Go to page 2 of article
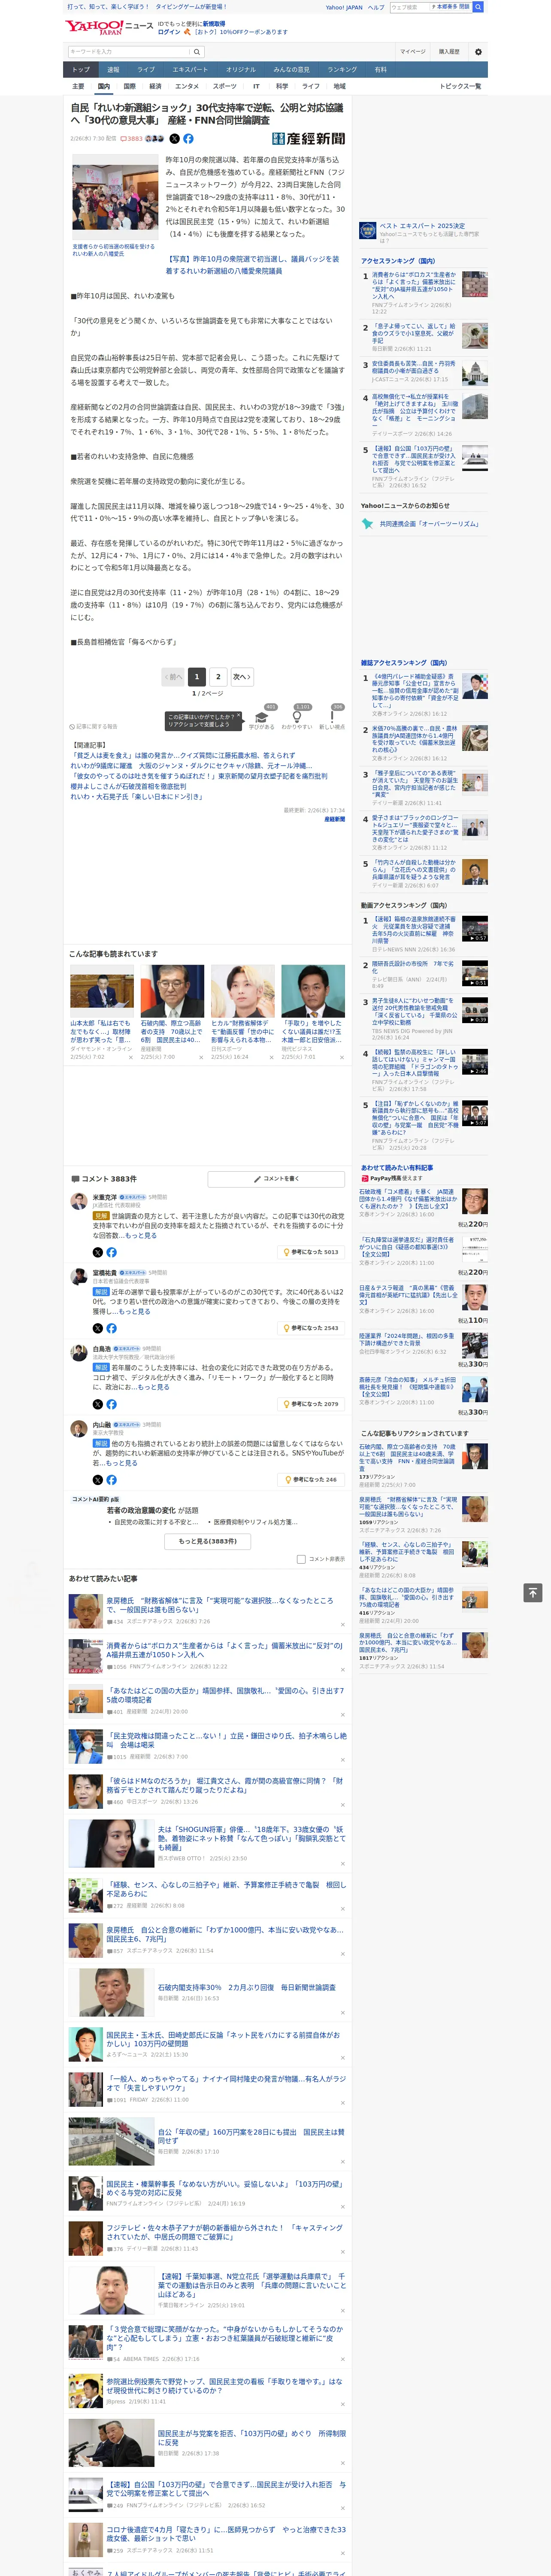 tap(219, 677)
